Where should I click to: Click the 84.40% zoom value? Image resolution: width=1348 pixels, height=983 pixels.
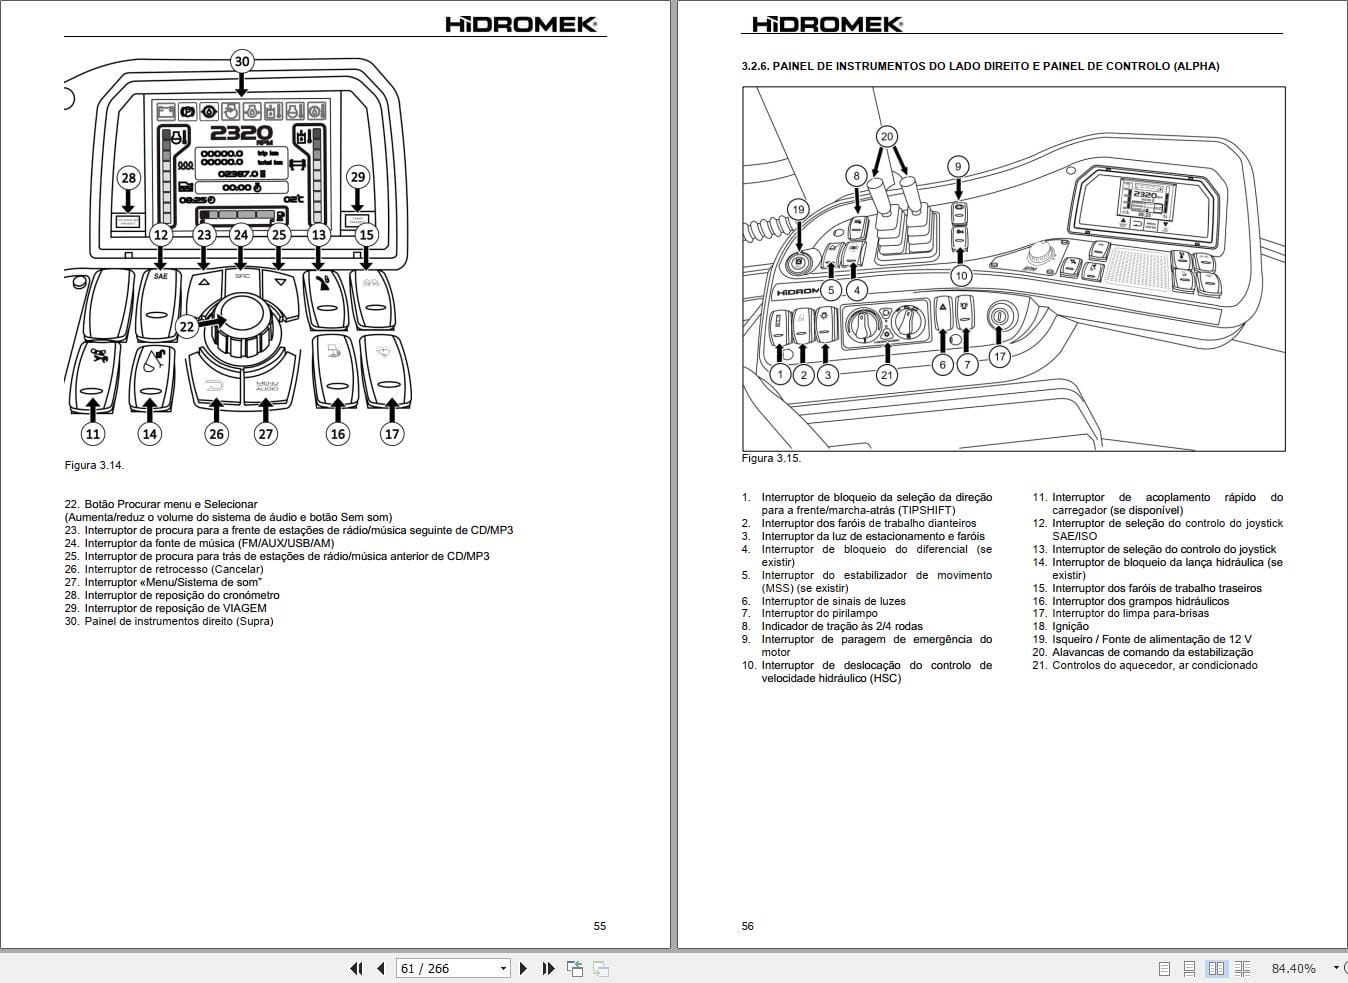pyautogui.click(x=1293, y=968)
